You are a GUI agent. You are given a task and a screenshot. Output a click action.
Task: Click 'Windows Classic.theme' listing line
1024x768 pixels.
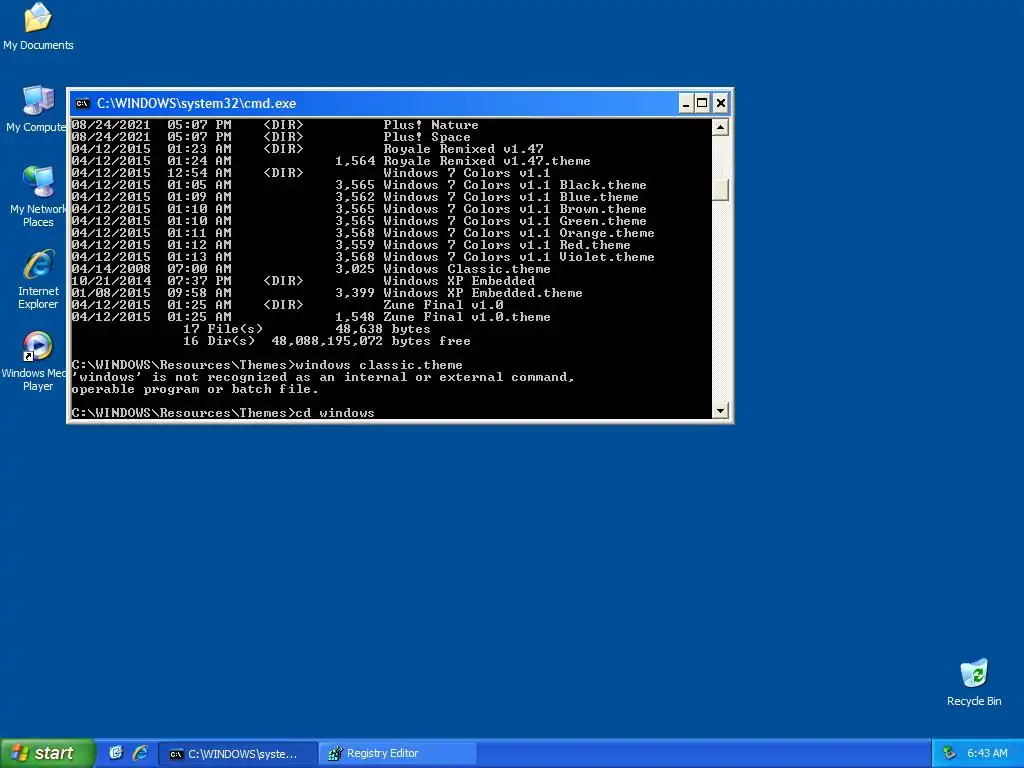(311, 269)
